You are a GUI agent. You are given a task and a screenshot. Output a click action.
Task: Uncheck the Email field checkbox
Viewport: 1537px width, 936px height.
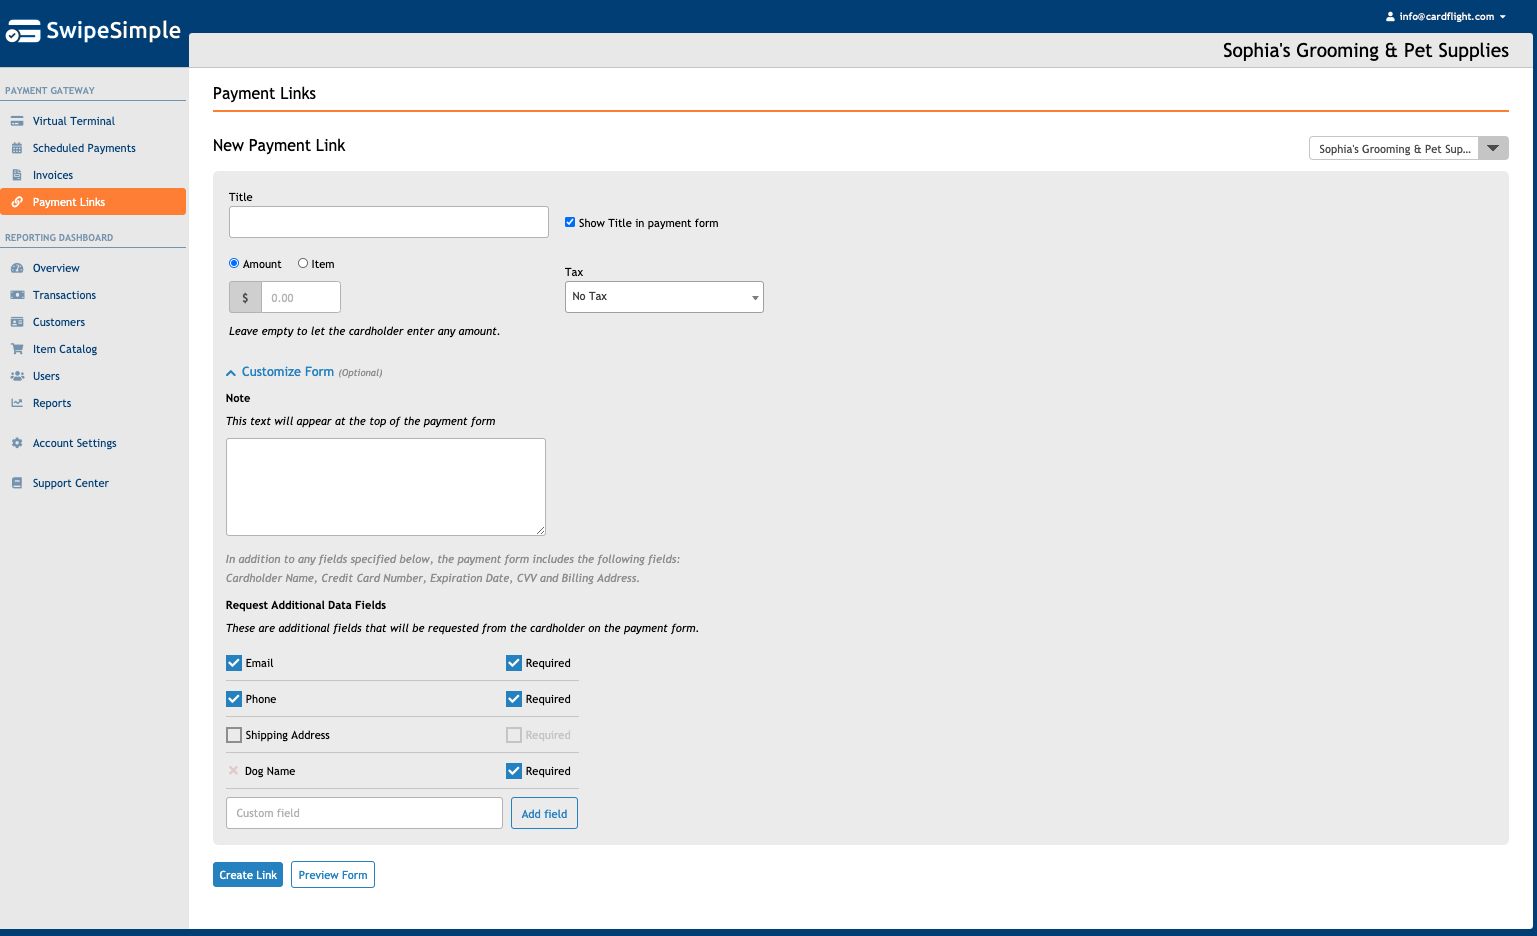point(234,663)
